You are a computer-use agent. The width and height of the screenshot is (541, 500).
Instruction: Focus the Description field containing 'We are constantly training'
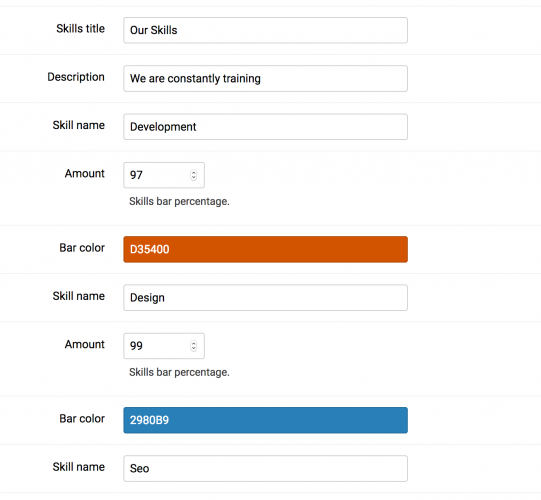pos(265,79)
